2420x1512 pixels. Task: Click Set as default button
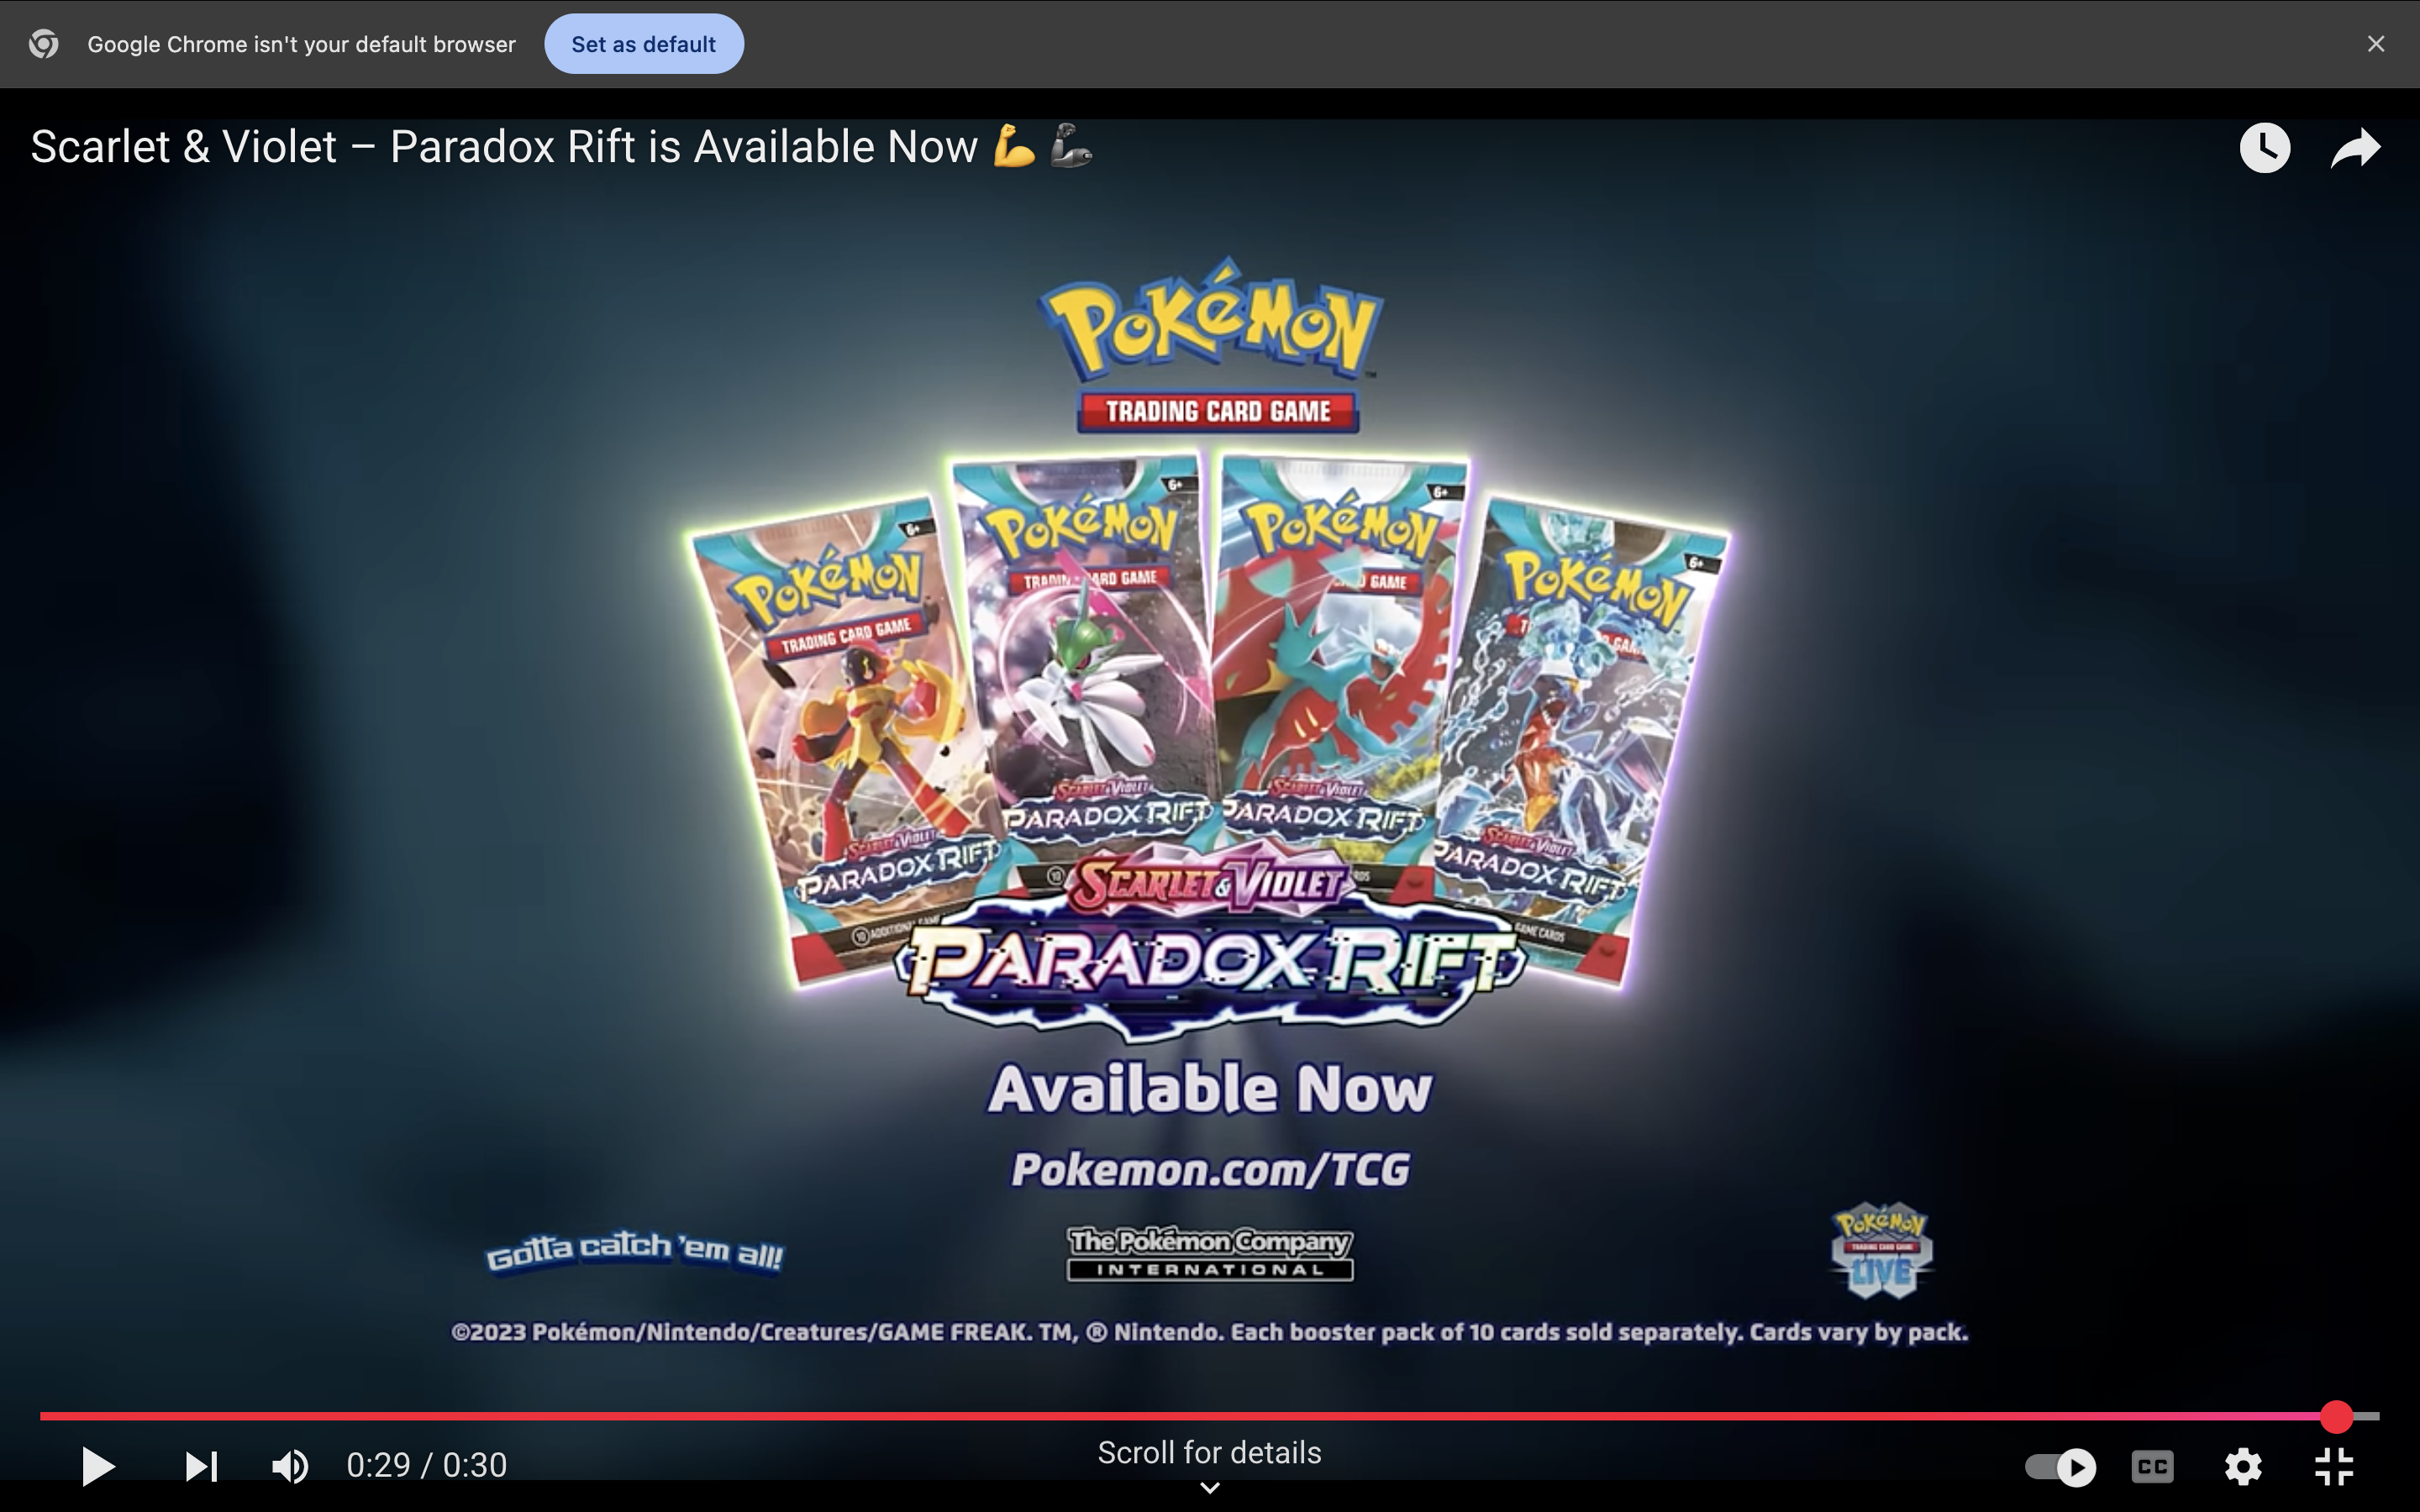(x=643, y=44)
